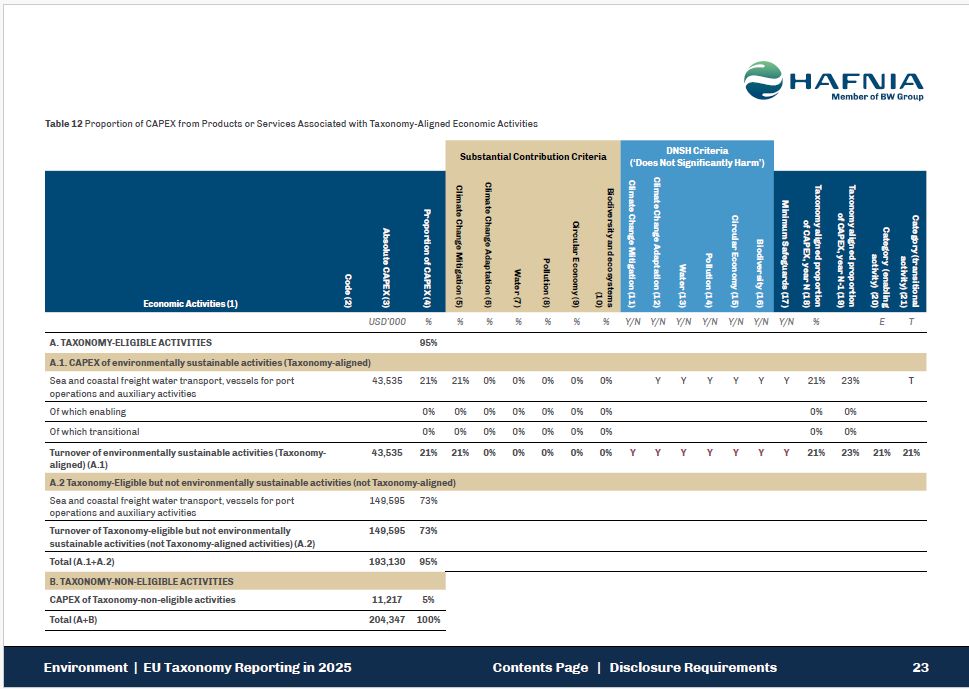Select the Of which transitional row label

94,432
